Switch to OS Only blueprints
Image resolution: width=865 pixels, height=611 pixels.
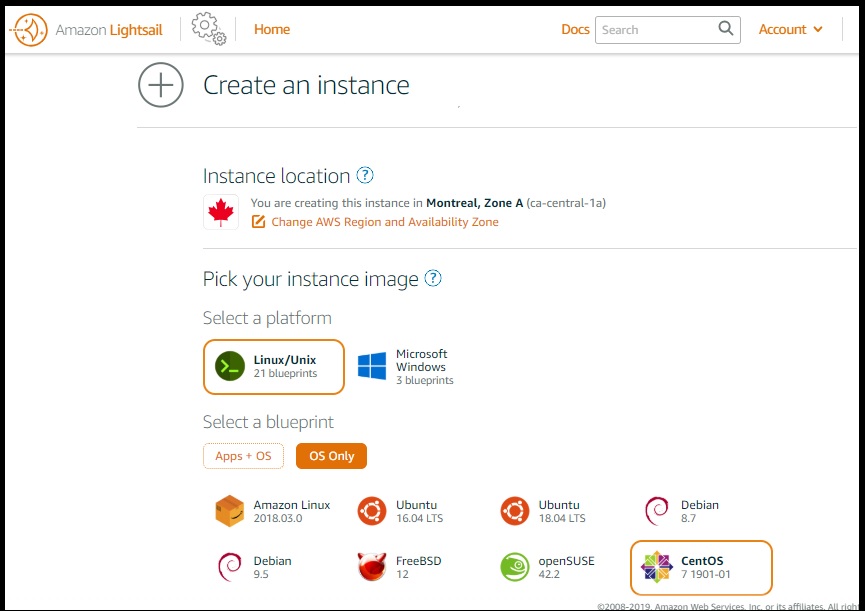click(x=331, y=456)
